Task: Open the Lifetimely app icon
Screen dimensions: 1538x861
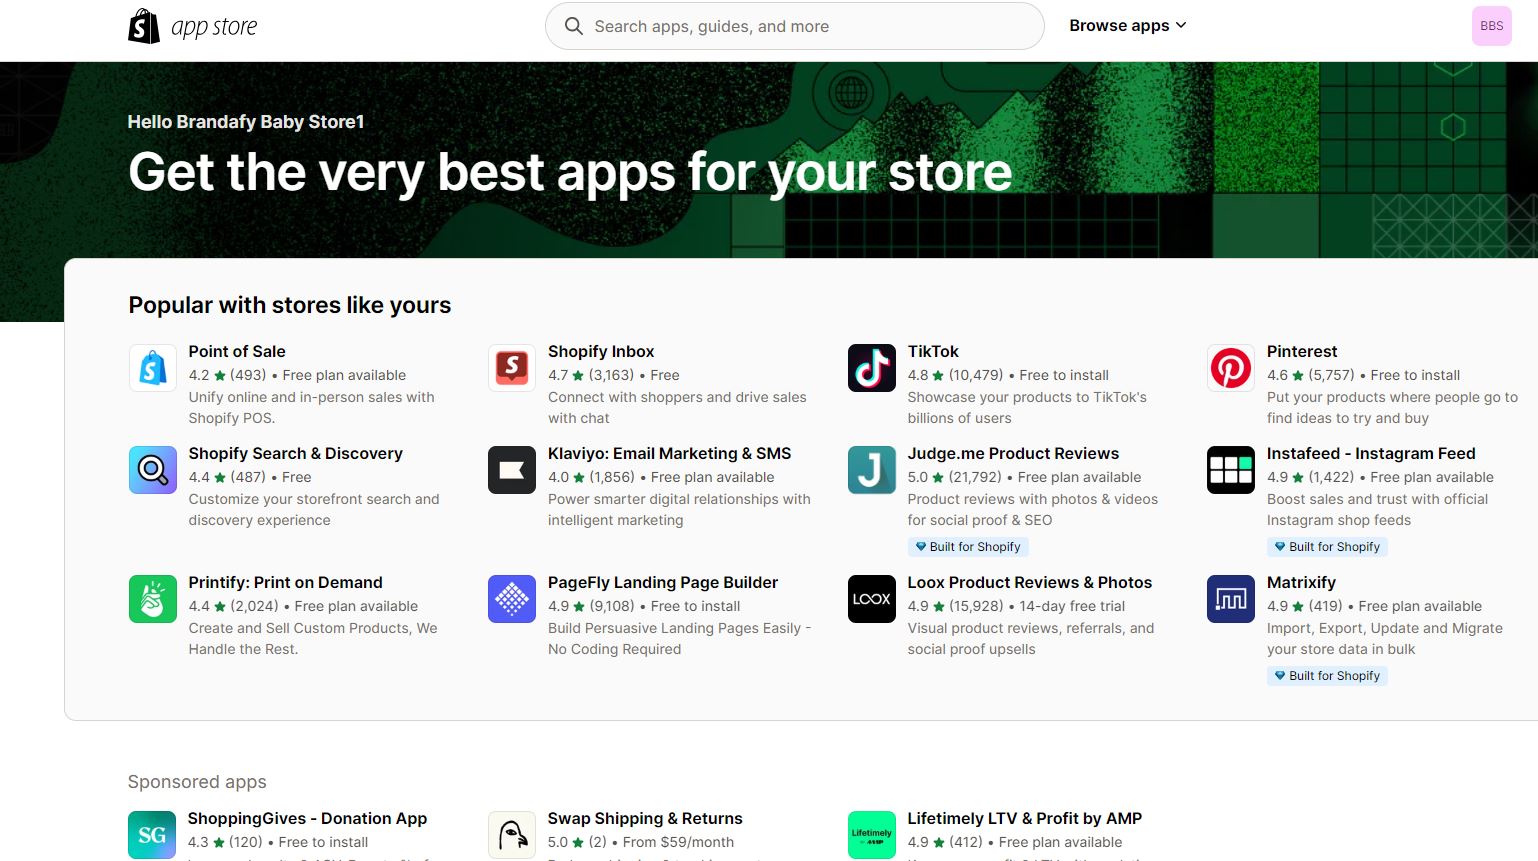Action: click(872, 835)
